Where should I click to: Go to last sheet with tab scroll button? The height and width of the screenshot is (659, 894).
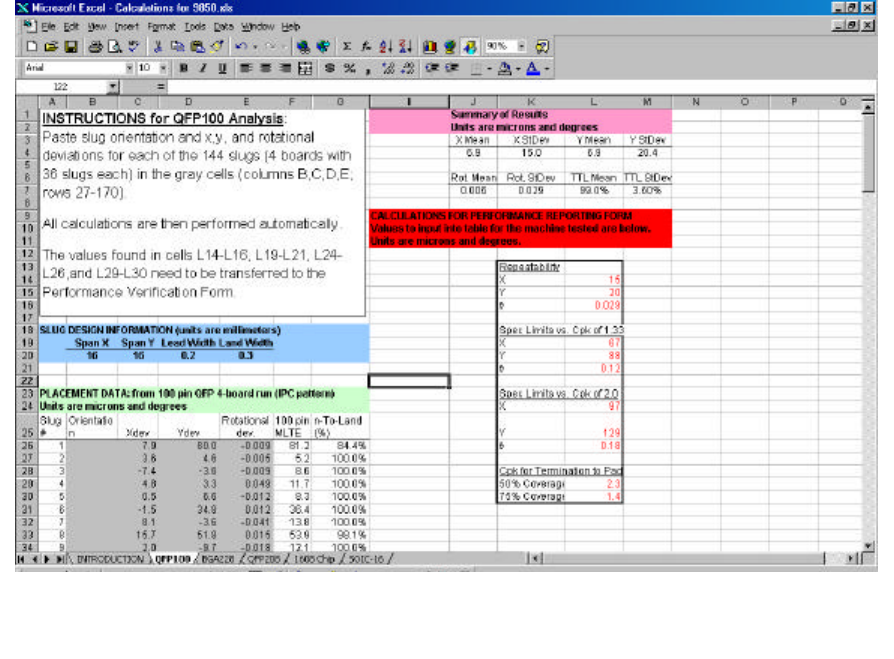point(60,559)
